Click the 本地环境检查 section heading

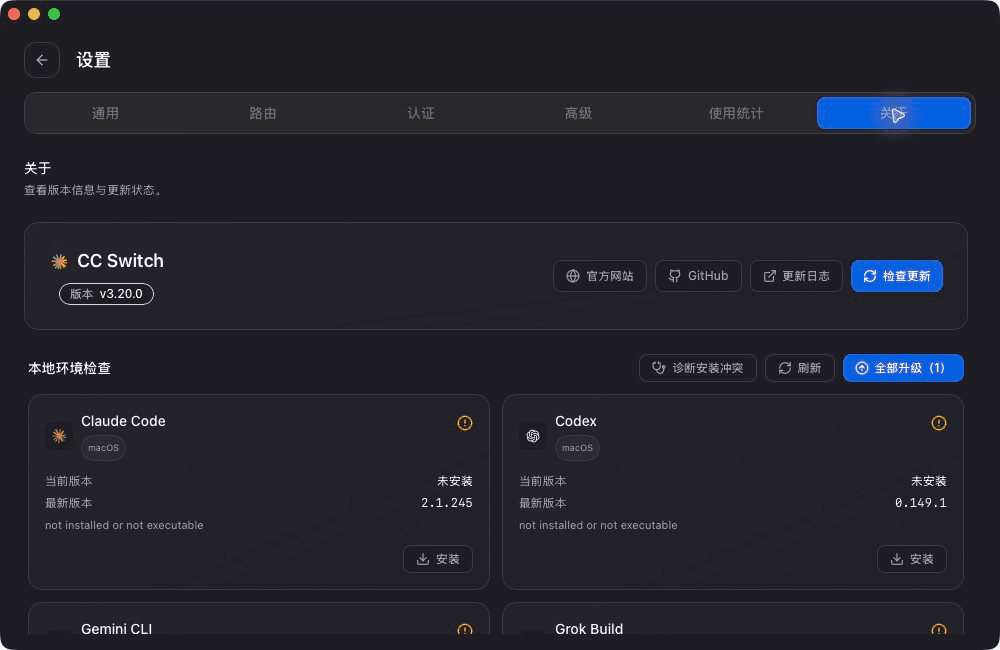tap(70, 369)
